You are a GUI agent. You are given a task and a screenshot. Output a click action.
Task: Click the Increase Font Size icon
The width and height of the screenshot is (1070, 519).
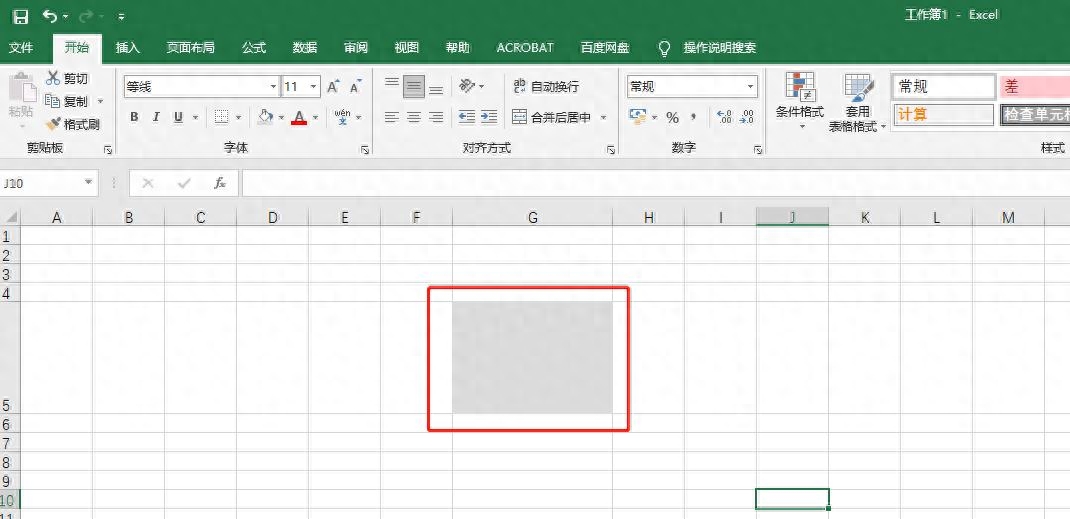[x=334, y=87]
